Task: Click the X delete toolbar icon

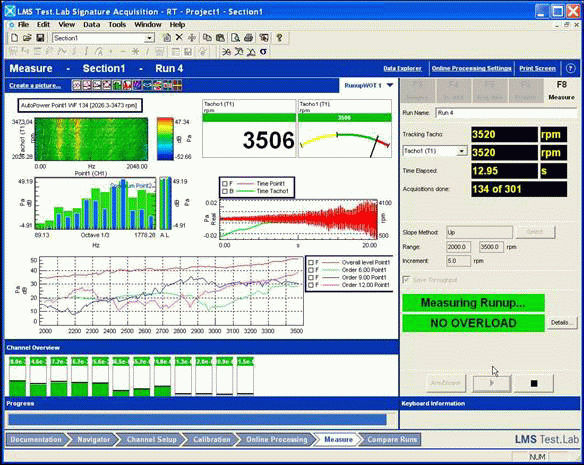Action: [x=179, y=37]
